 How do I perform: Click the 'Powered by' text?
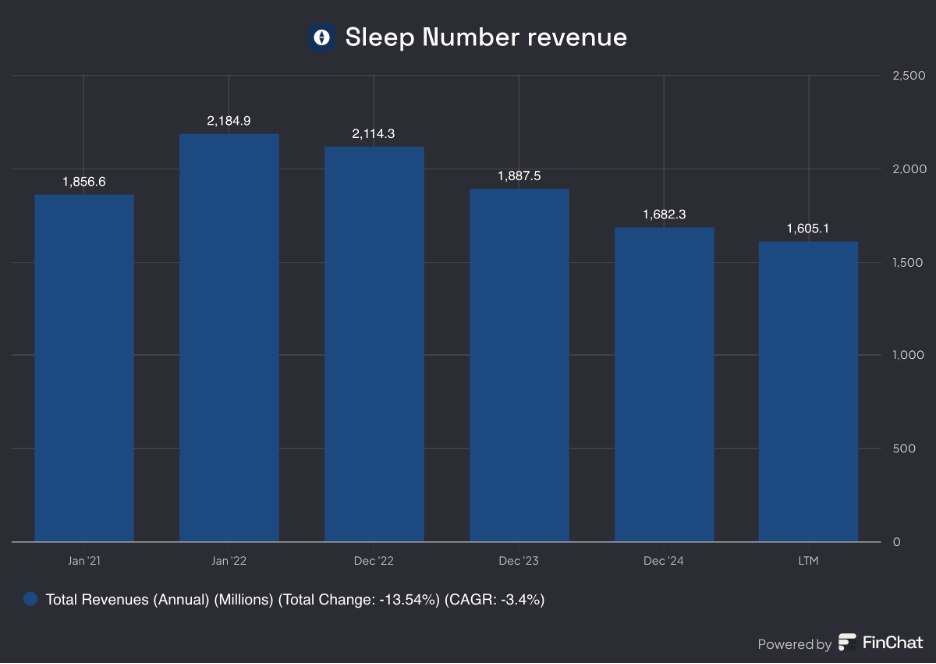[795, 644]
